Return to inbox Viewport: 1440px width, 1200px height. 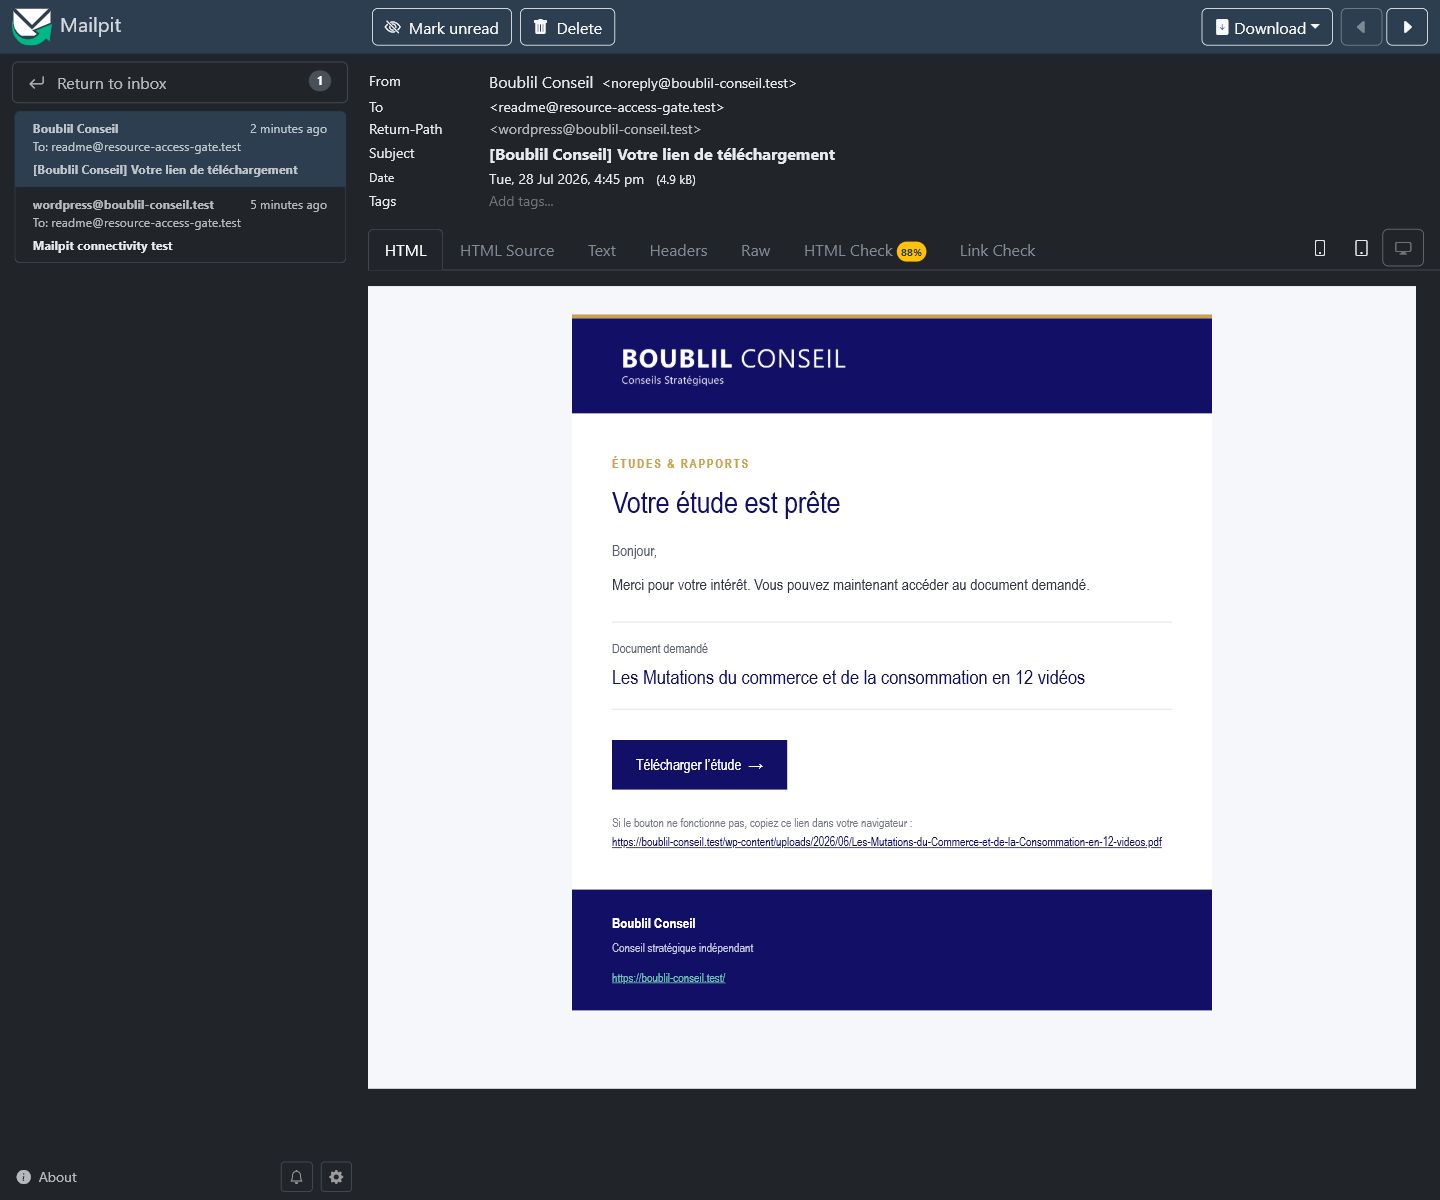(180, 83)
